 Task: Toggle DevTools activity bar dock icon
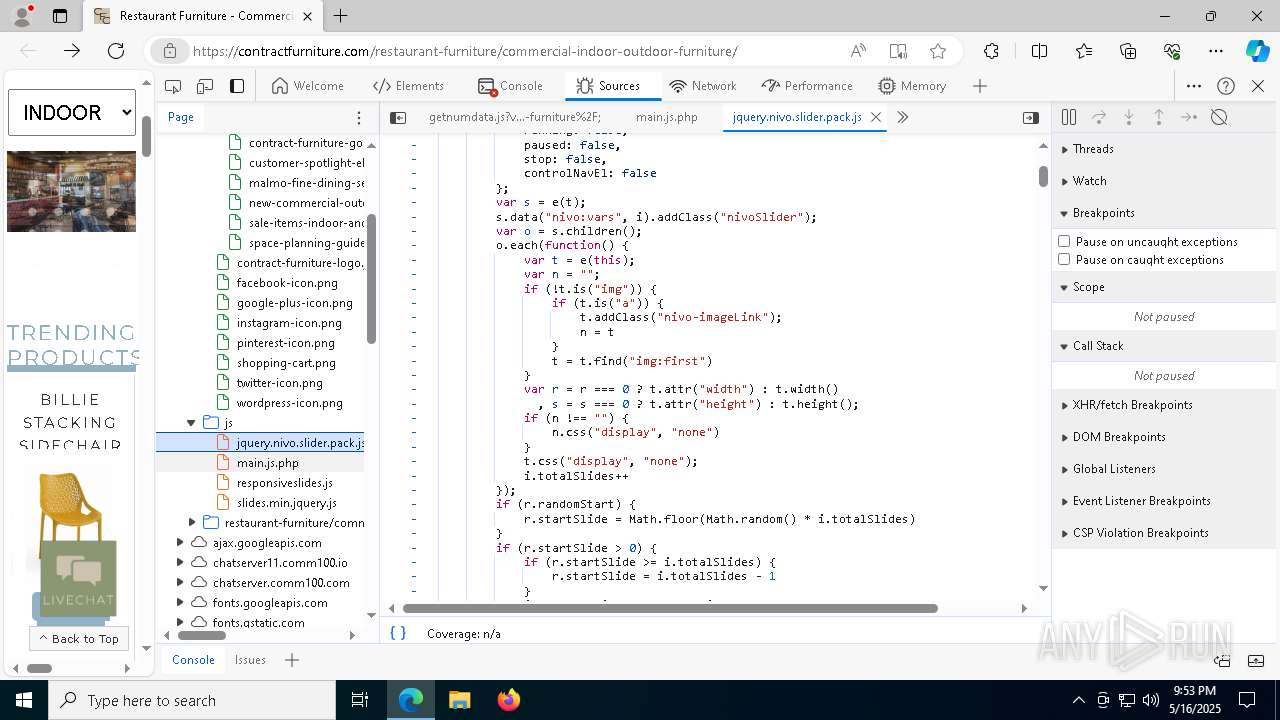tap(237, 86)
